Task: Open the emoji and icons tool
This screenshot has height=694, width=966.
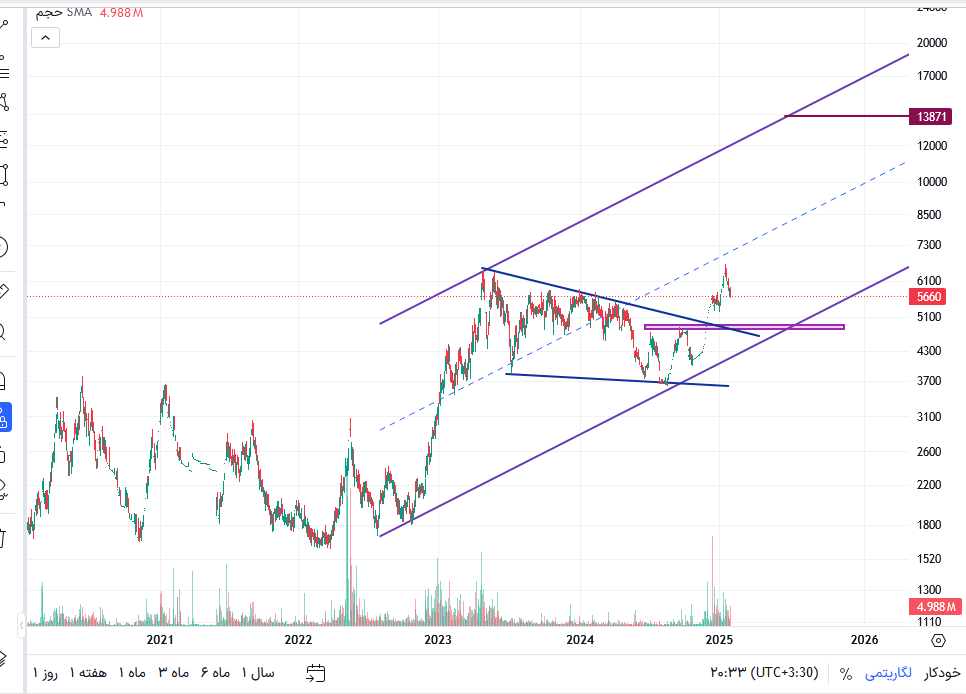Action: (x=3, y=247)
